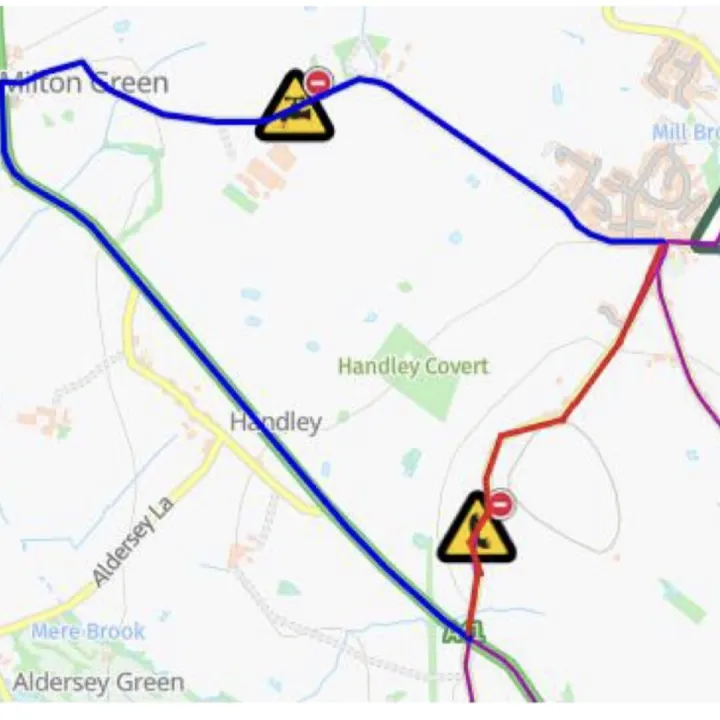Image resolution: width=720 pixels, height=720 pixels.
Task: Click the roadworks warning triangle on the red route
Action: click(476, 528)
